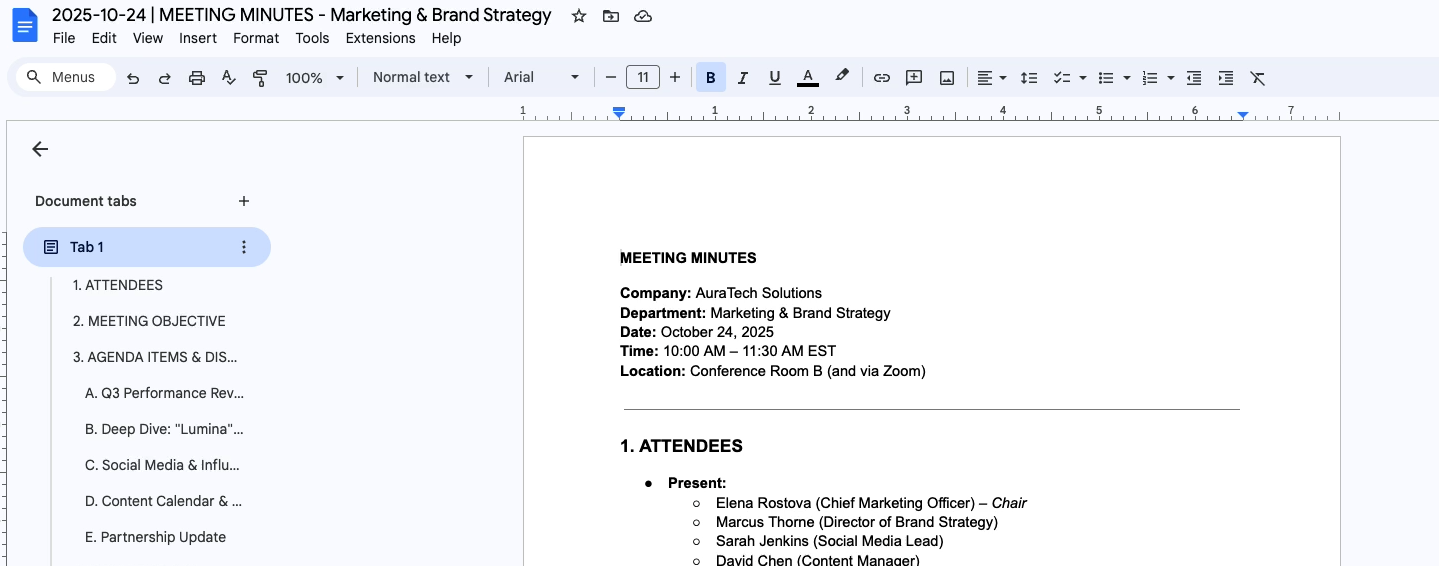Jump to the 2. MEETING OBJECTIVE outline heading
1439x566 pixels.
(149, 321)
